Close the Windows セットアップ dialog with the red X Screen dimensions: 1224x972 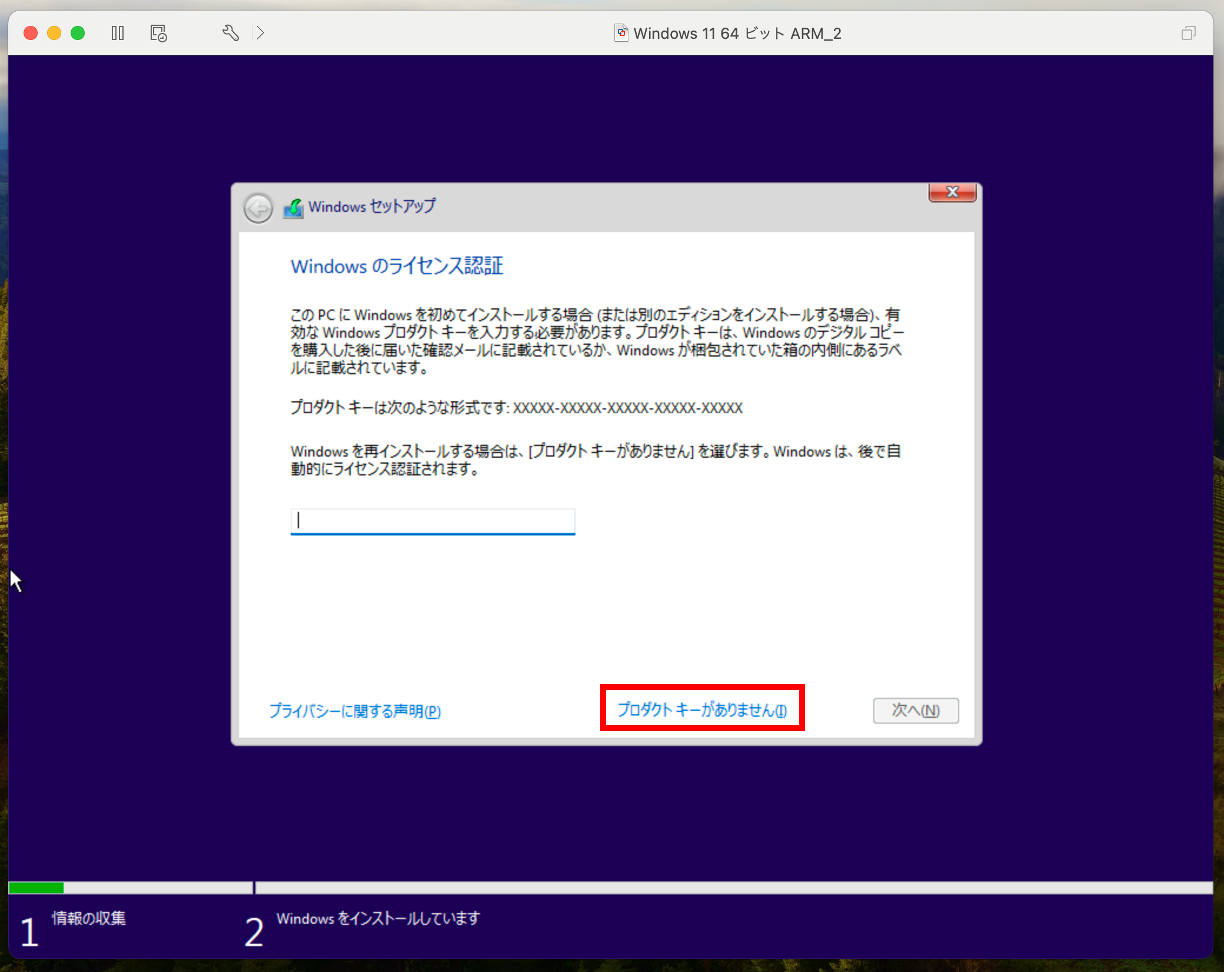point(952,192)
